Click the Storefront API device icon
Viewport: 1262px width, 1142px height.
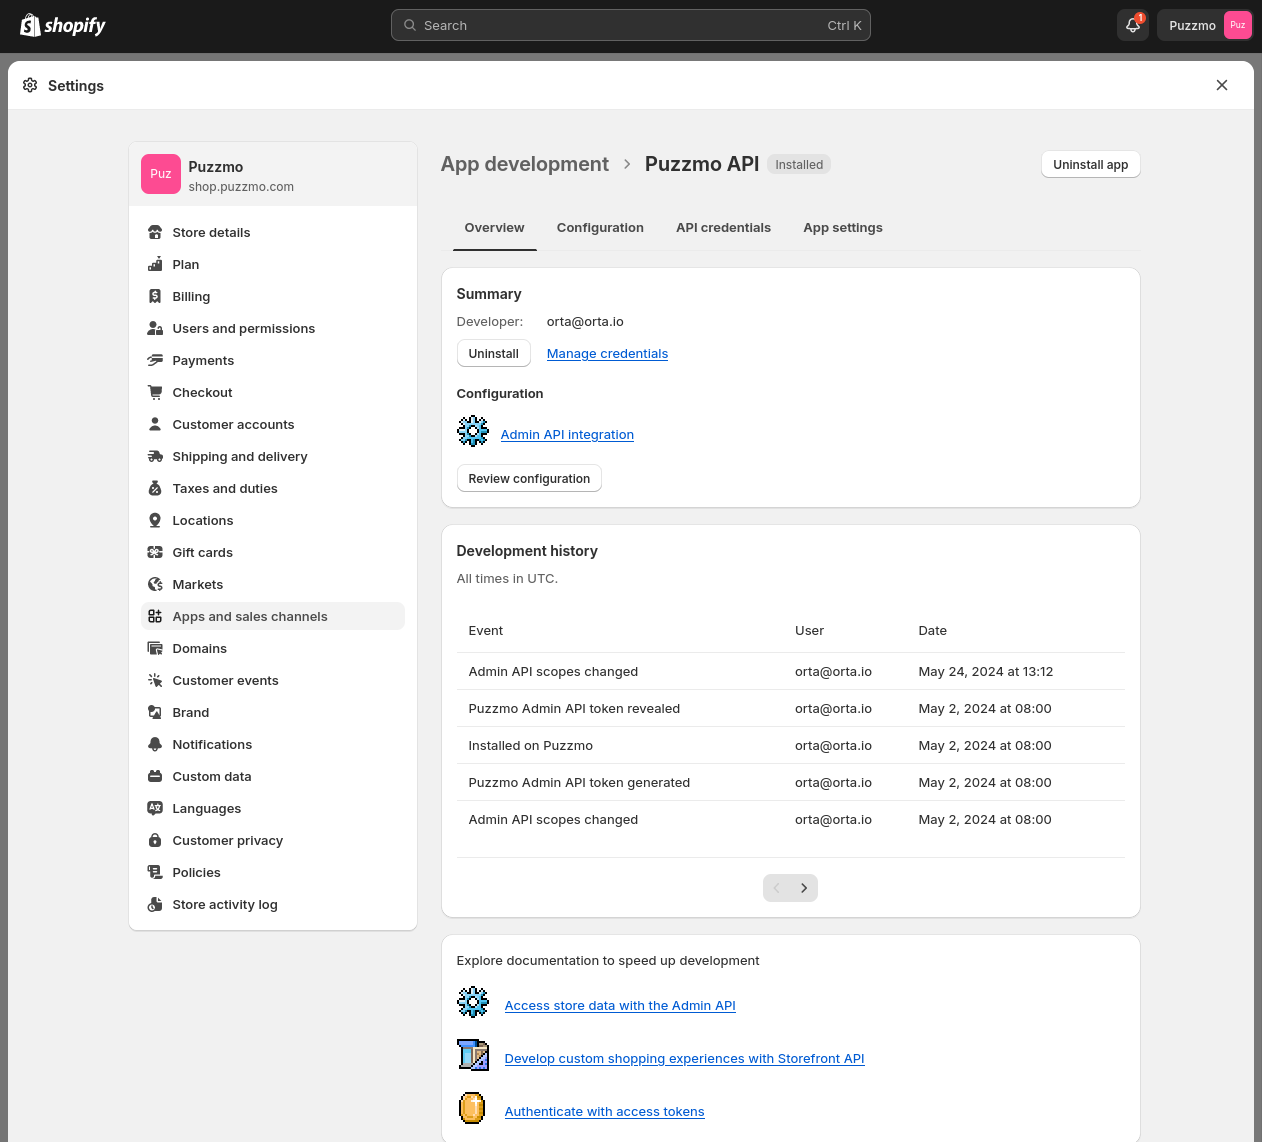pyautogui.click(x=472, y=1055)
